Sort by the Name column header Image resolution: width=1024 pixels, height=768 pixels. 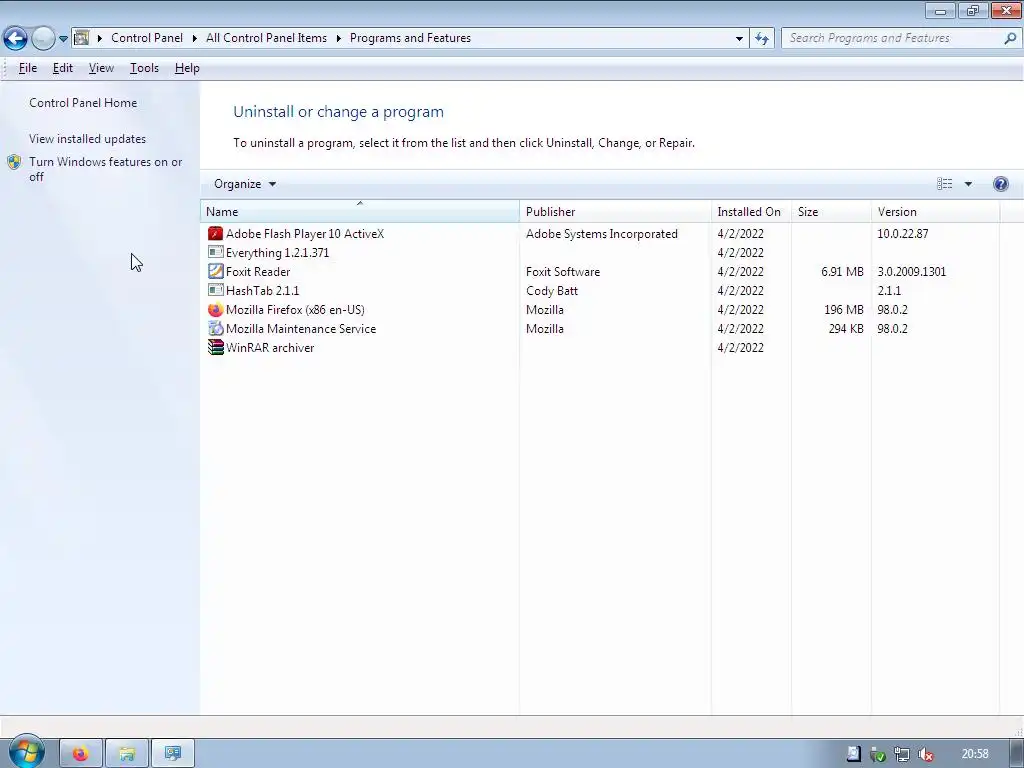360,212
